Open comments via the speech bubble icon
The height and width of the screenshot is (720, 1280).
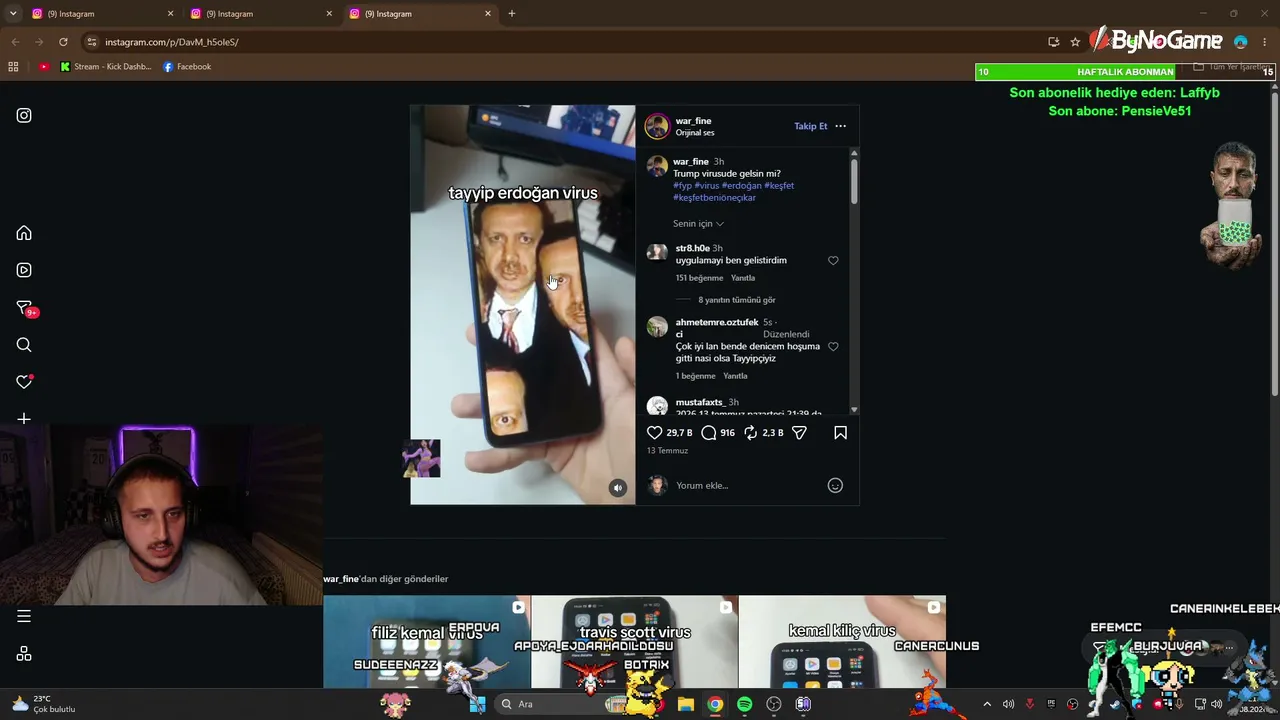tap(709, 433)
